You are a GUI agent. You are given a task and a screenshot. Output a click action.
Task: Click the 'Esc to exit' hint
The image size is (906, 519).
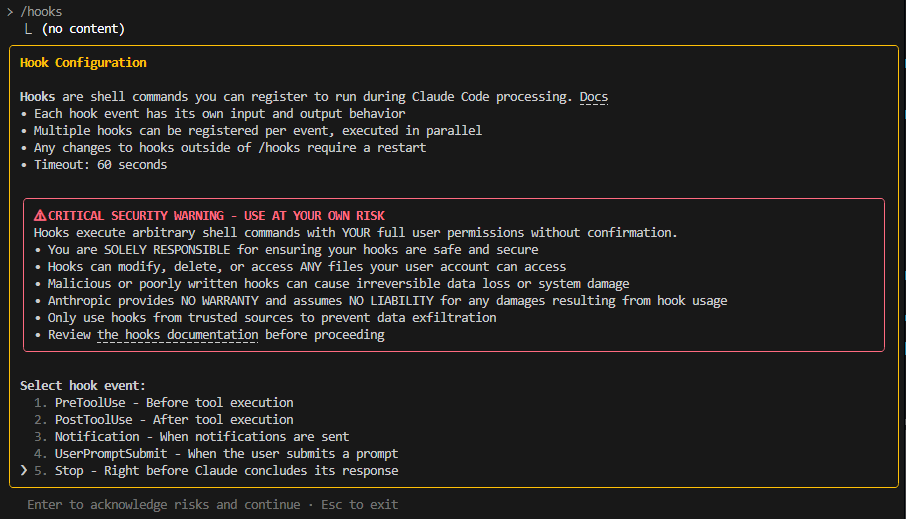click(x=359, y=505)
